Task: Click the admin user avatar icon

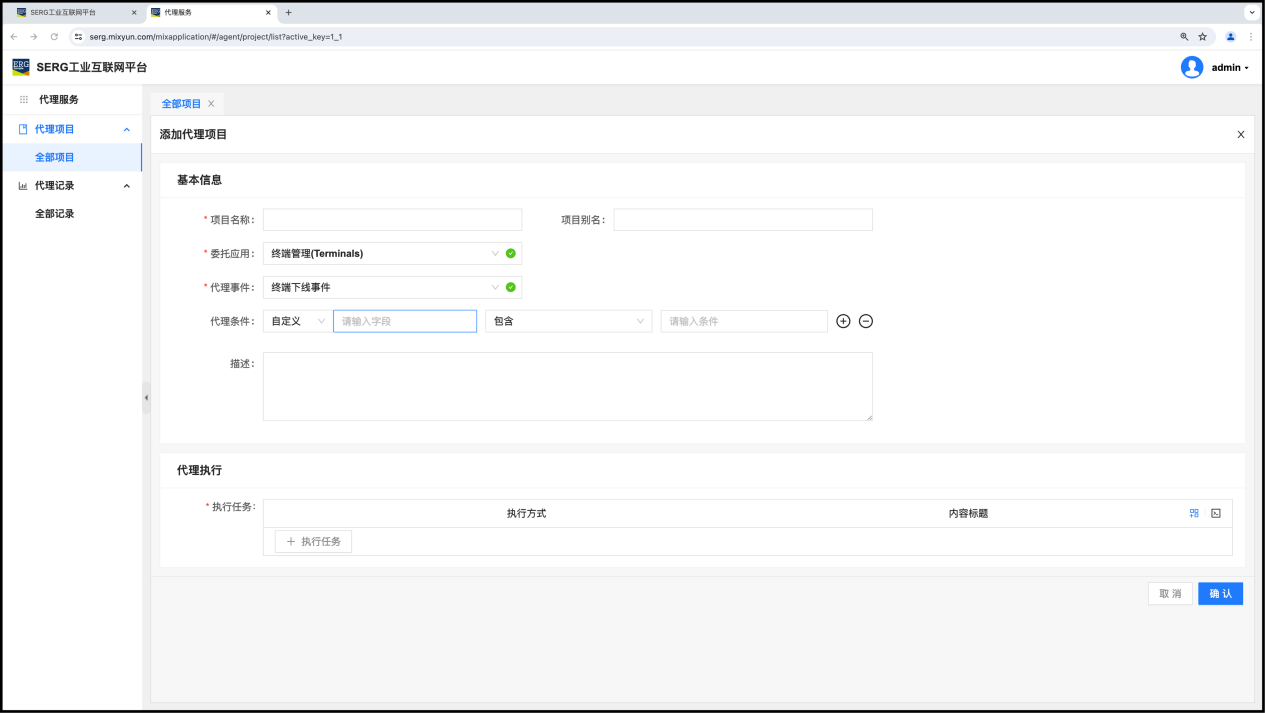Action: 1192,67
